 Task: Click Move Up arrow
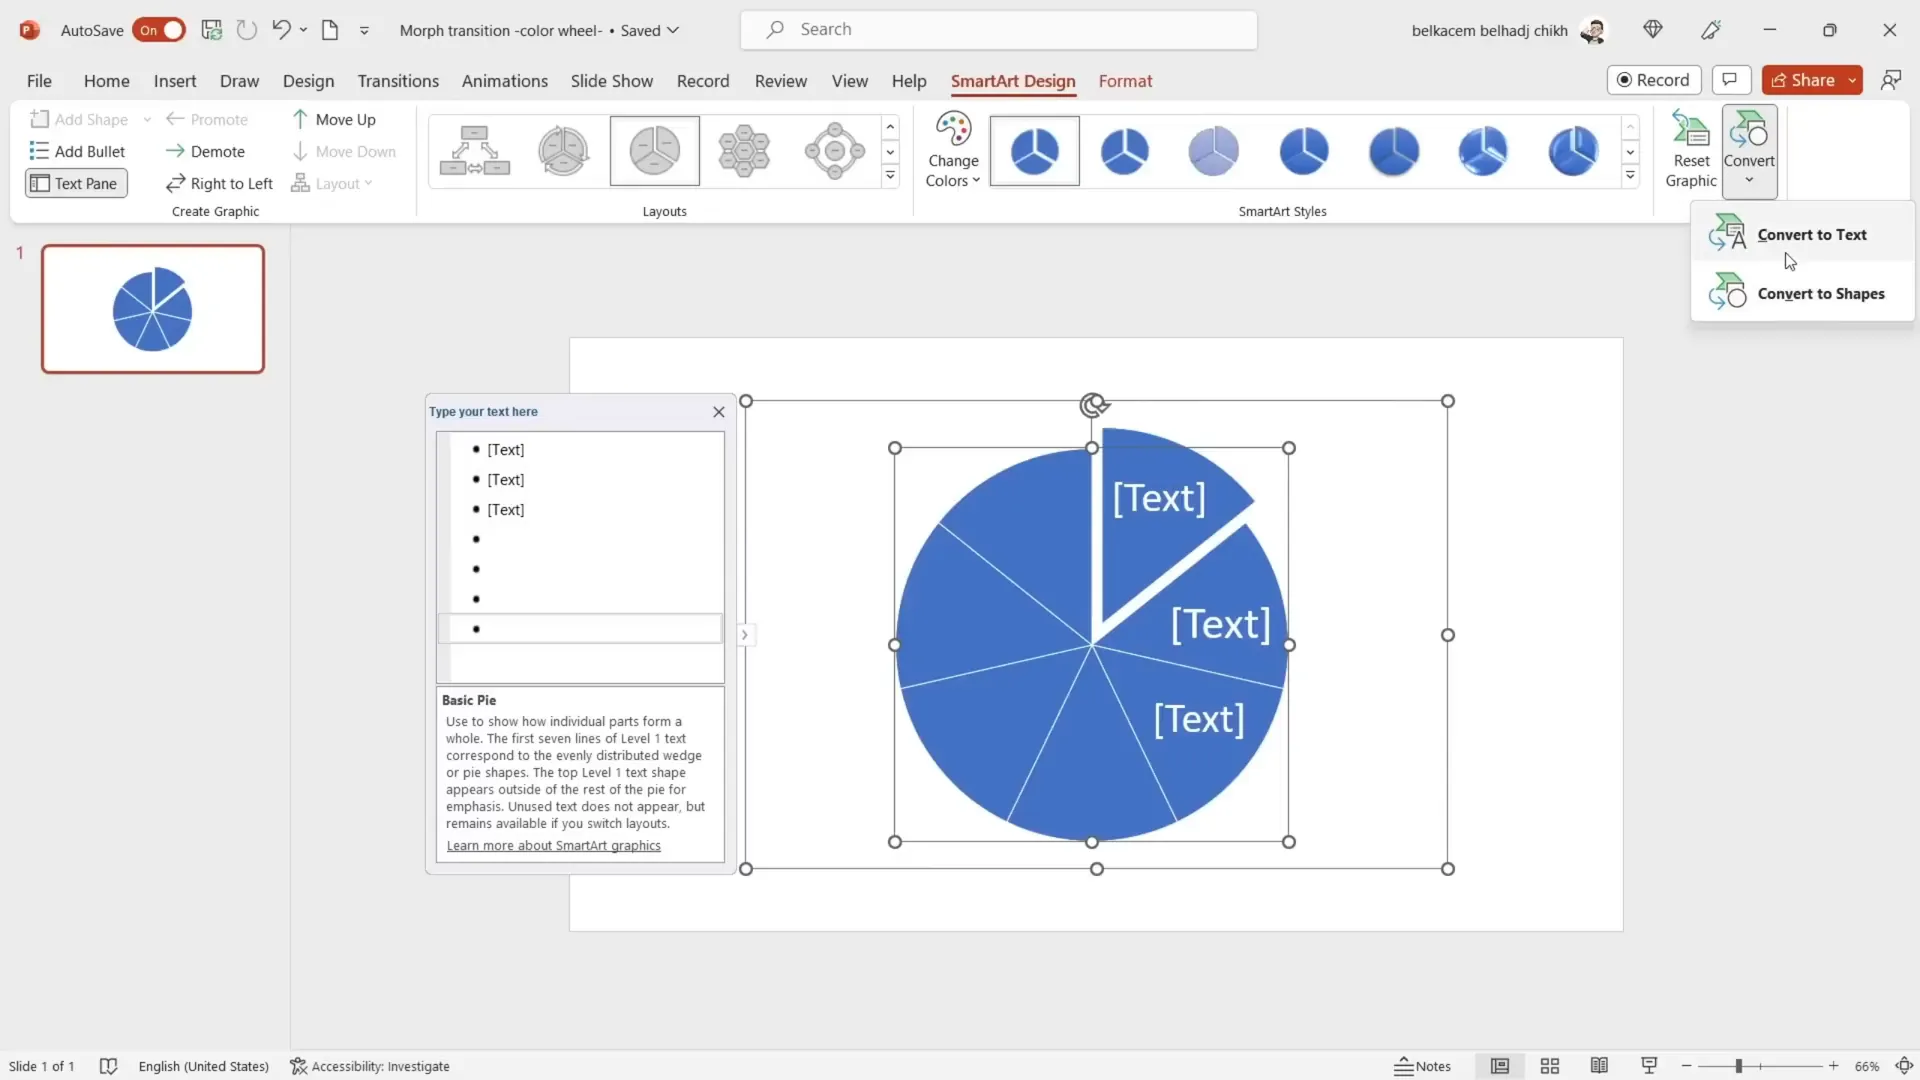300,119
